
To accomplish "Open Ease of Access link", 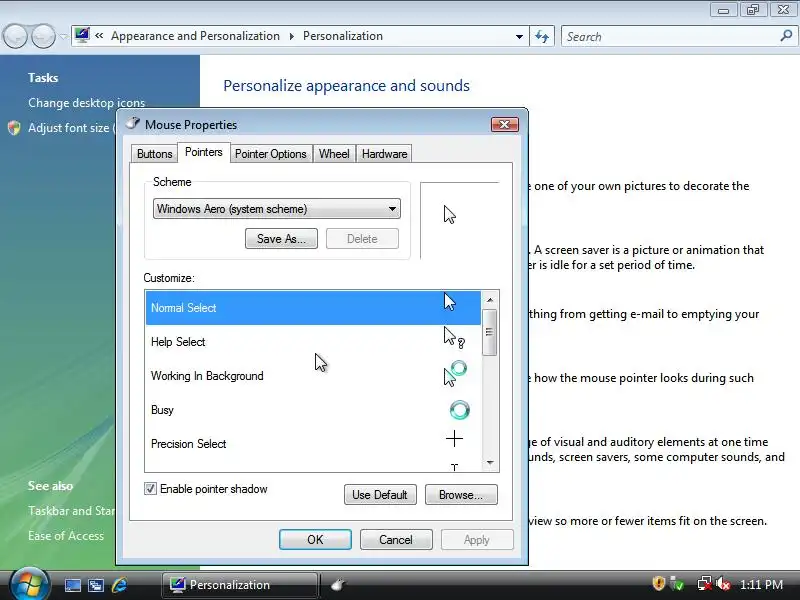I will (66, 536).
